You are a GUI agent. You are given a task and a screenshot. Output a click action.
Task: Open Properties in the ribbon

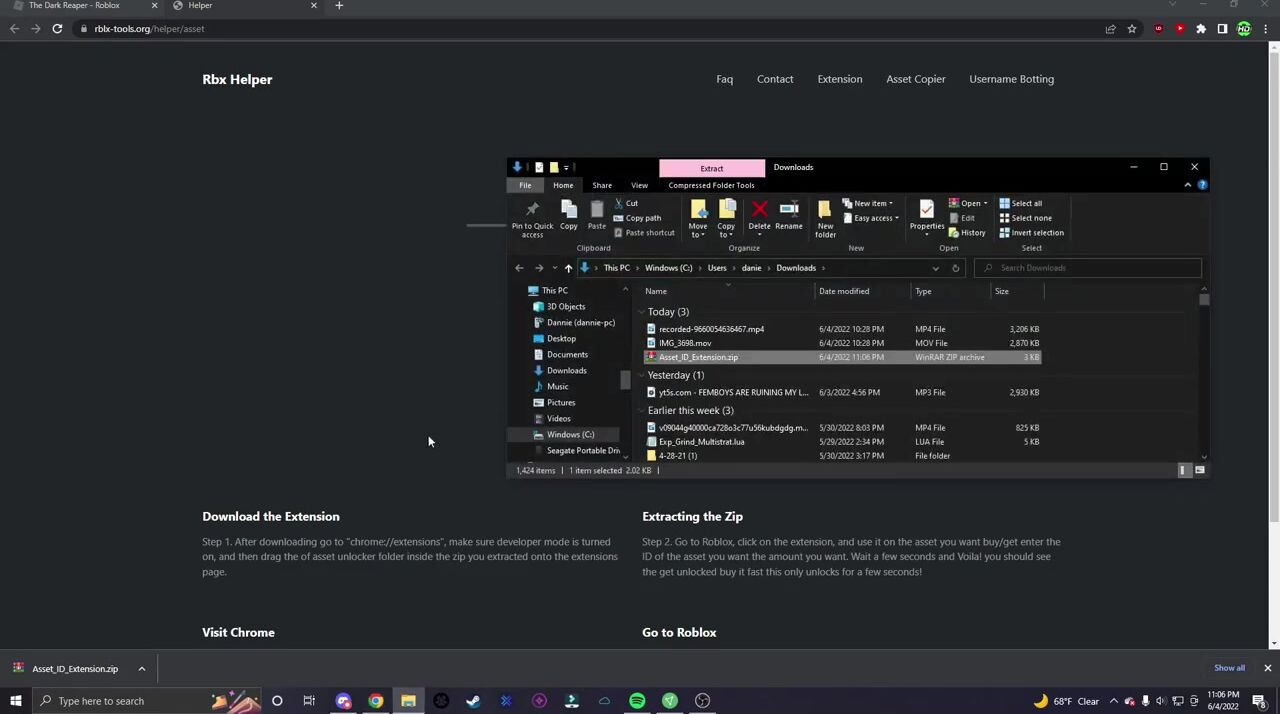(926, 211)
